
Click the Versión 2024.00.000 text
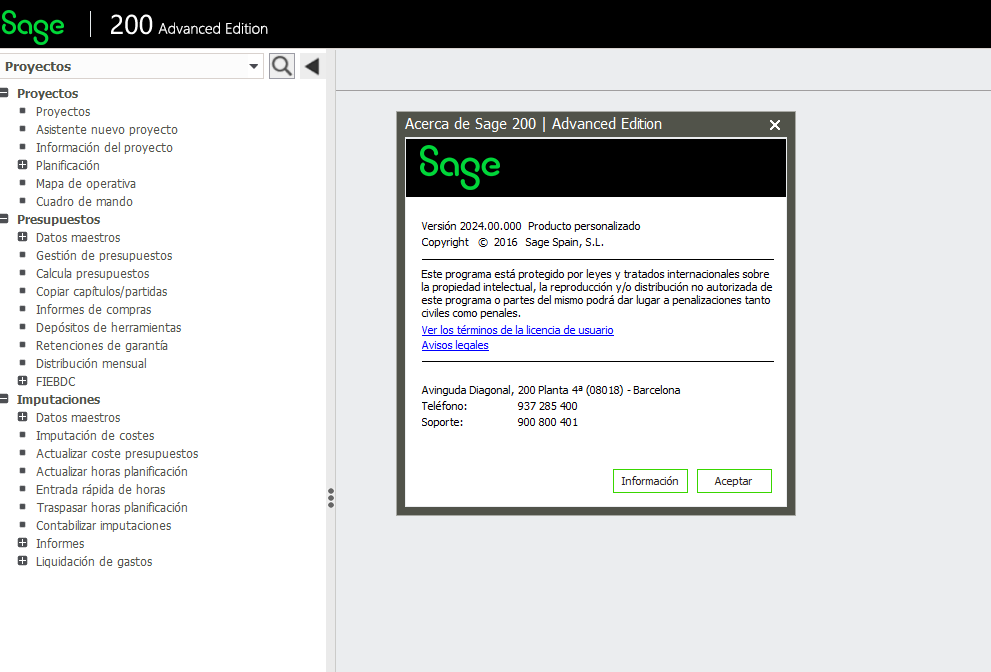click(471, 226)
